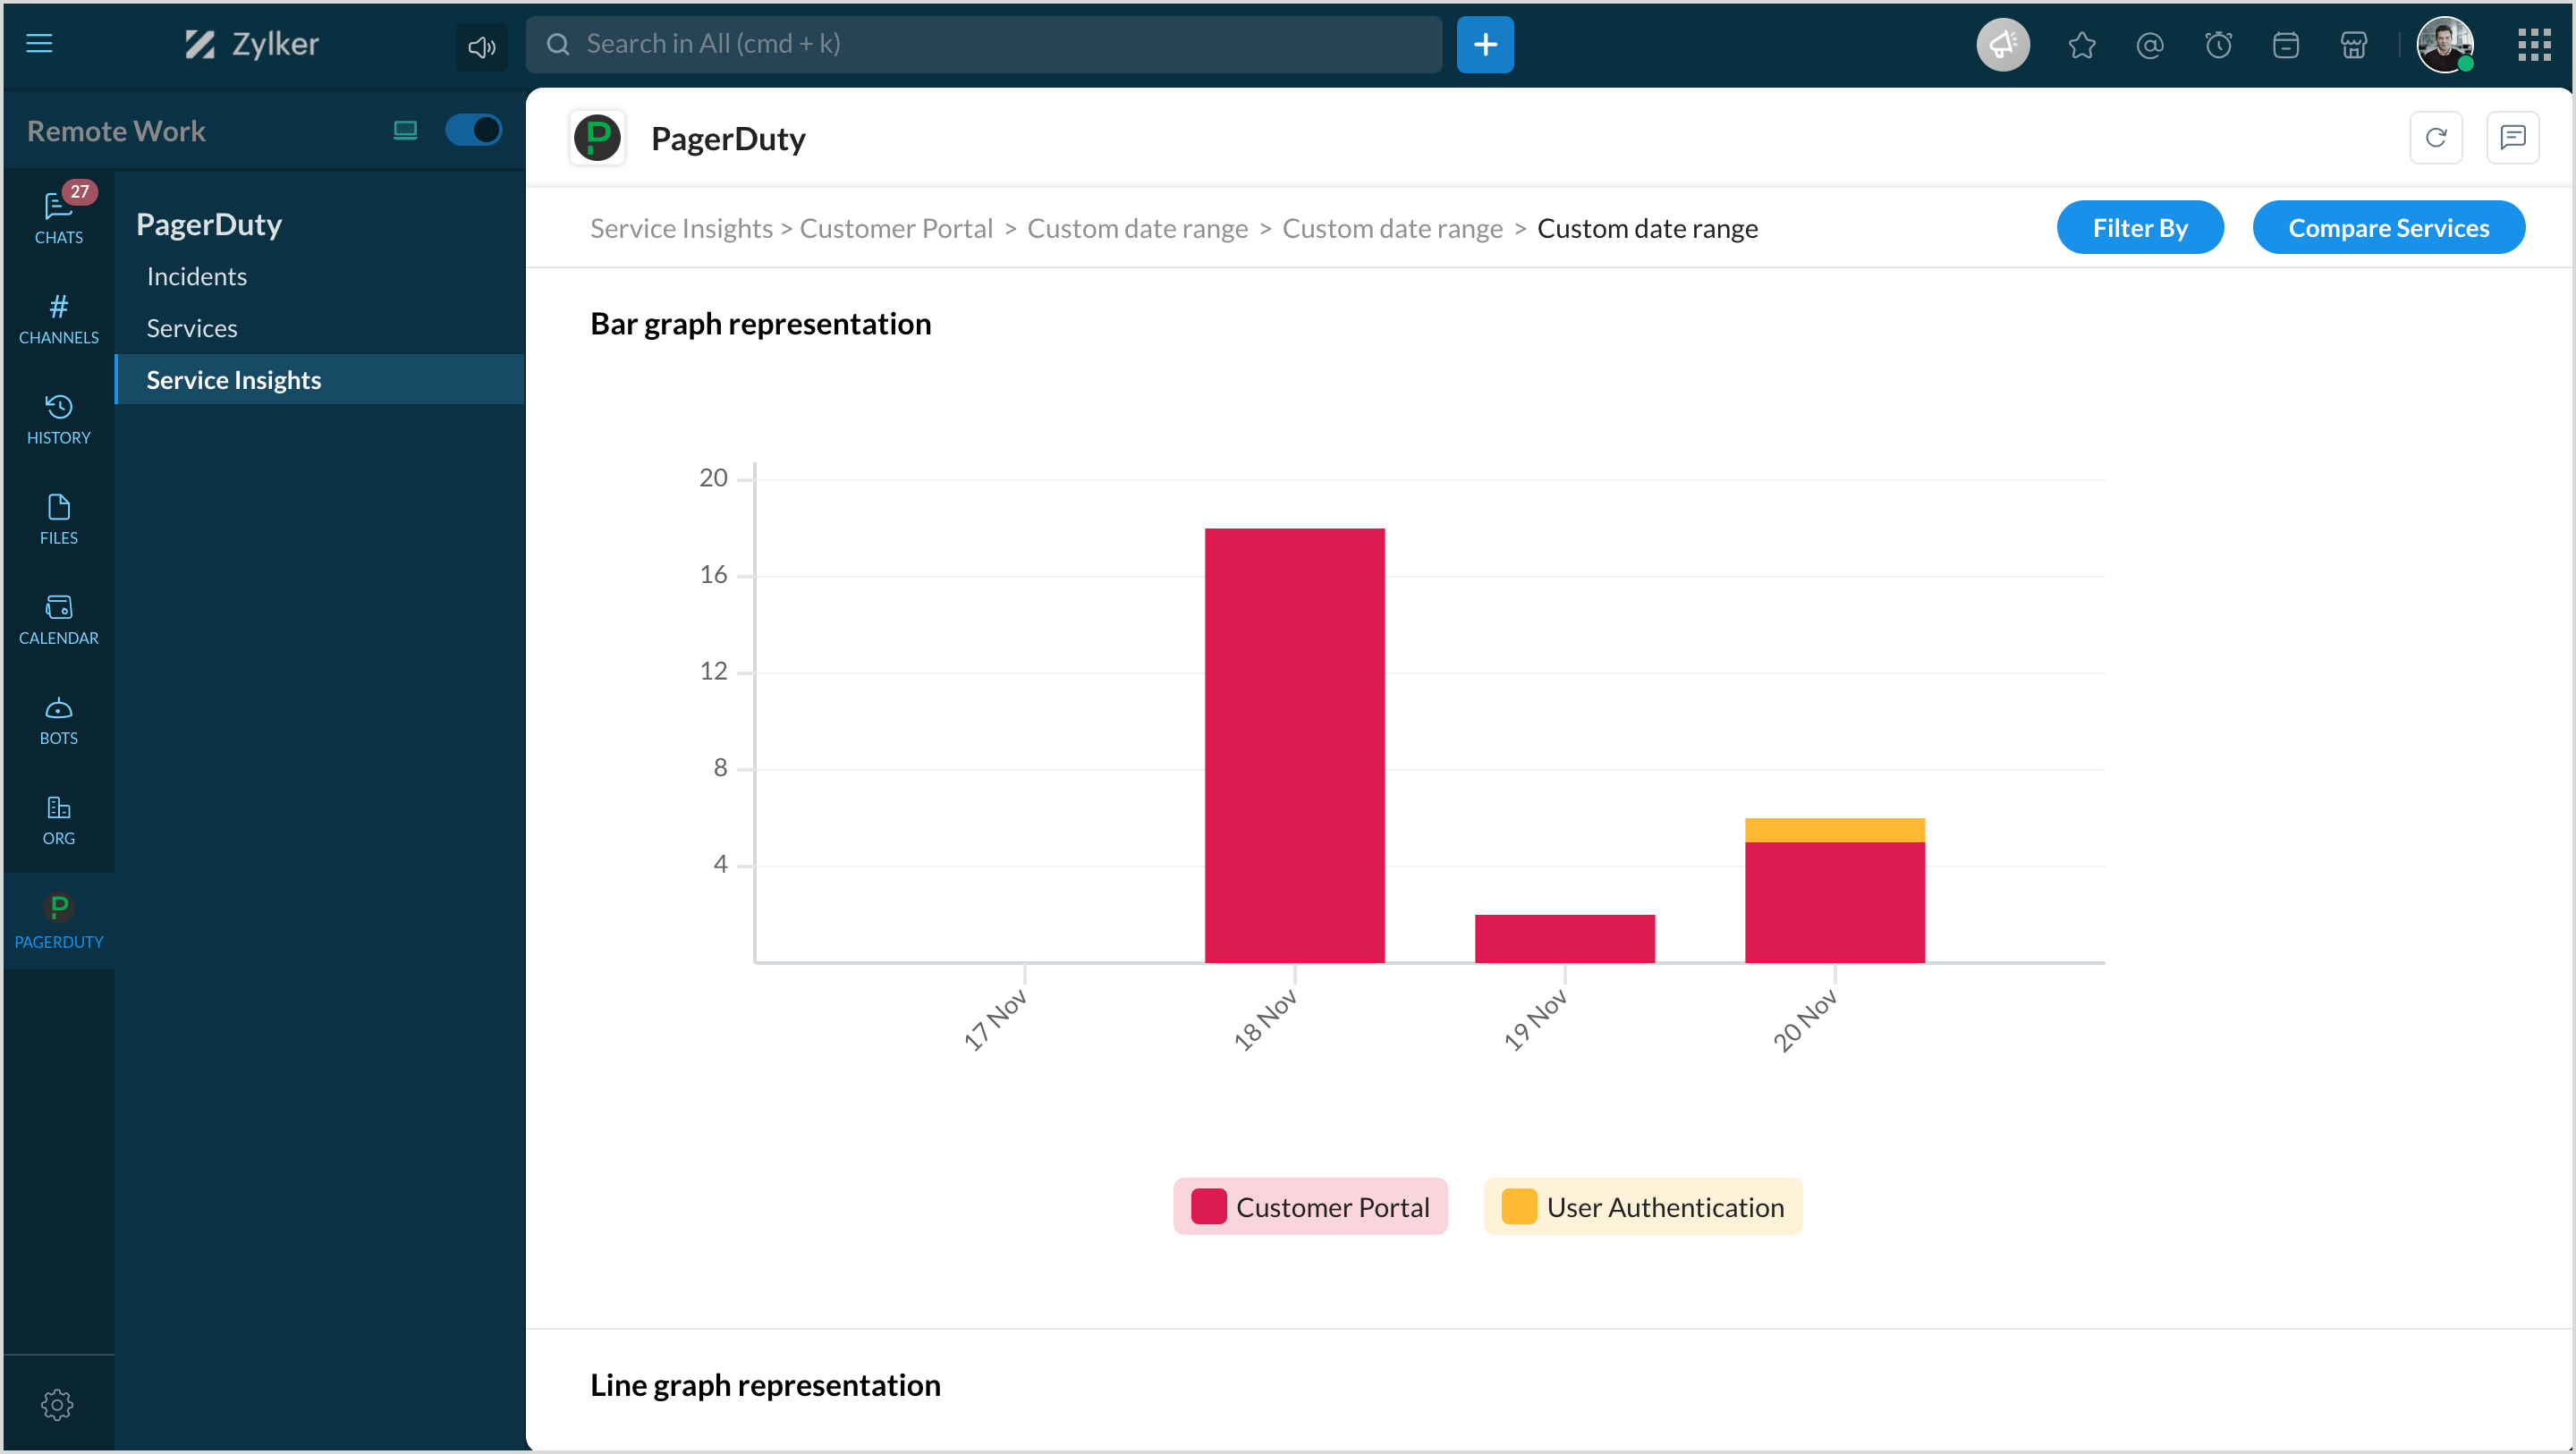Click second Custom date range breadcrumb
2576x1454 pixels.
(1392, 228)
